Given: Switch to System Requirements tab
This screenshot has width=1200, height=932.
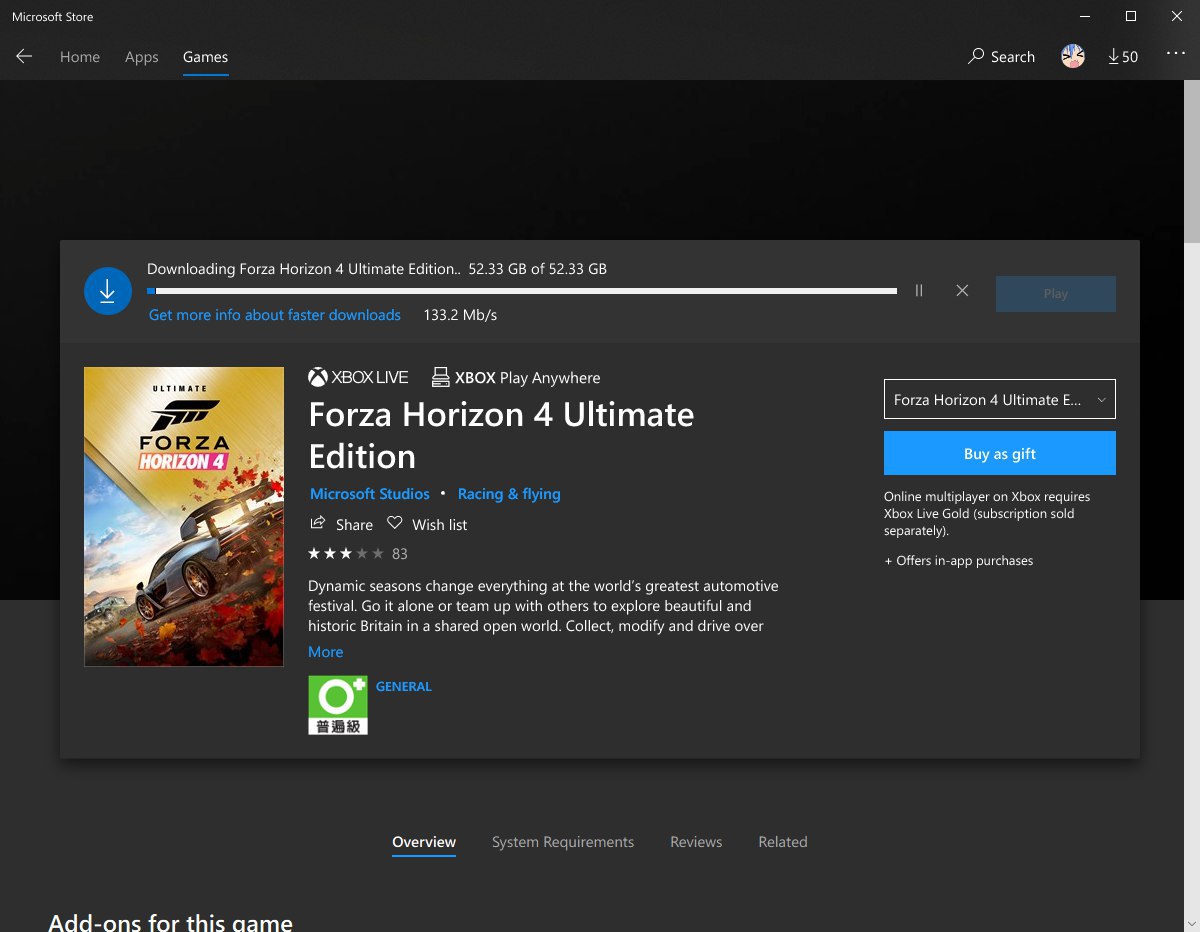Looking at the screenshot, I should pos(563,842).
